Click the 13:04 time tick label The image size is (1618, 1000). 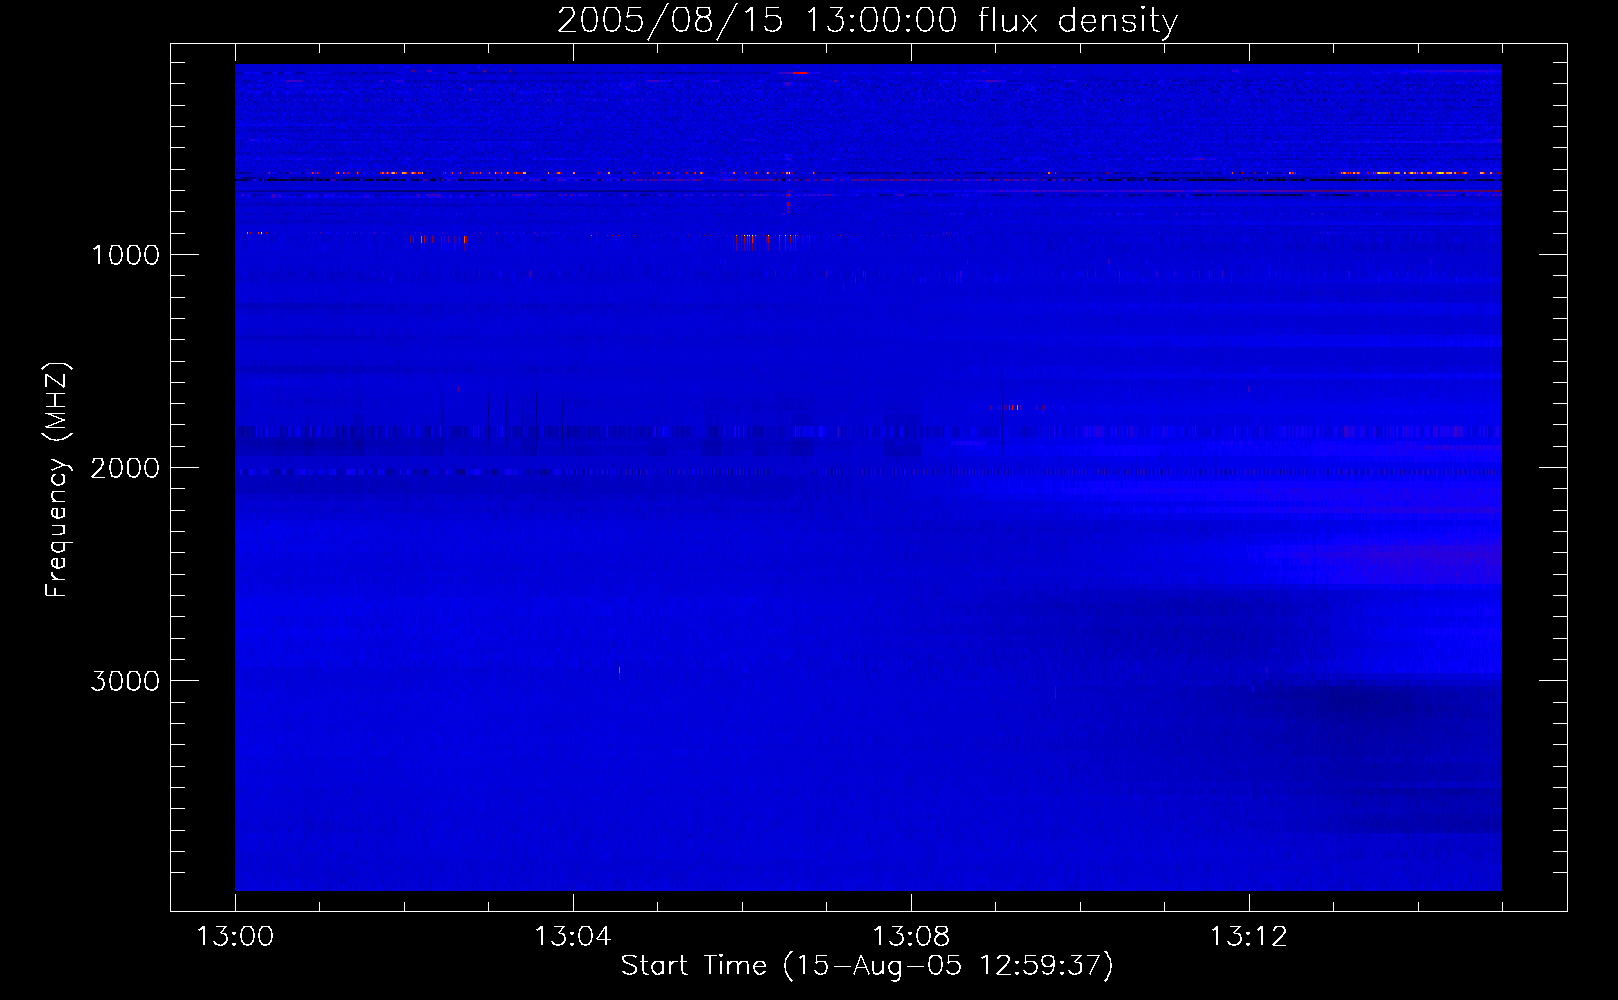572,937
